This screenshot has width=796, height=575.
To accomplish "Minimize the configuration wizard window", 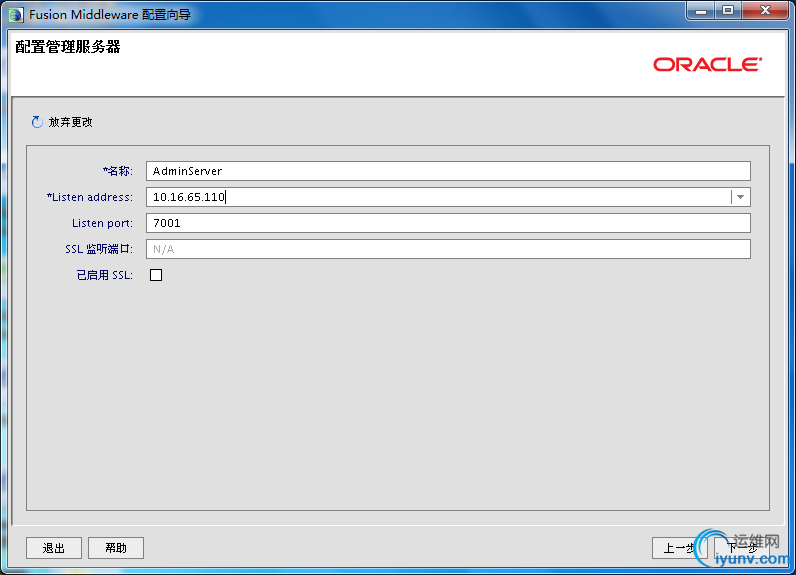I will [701, 11].
